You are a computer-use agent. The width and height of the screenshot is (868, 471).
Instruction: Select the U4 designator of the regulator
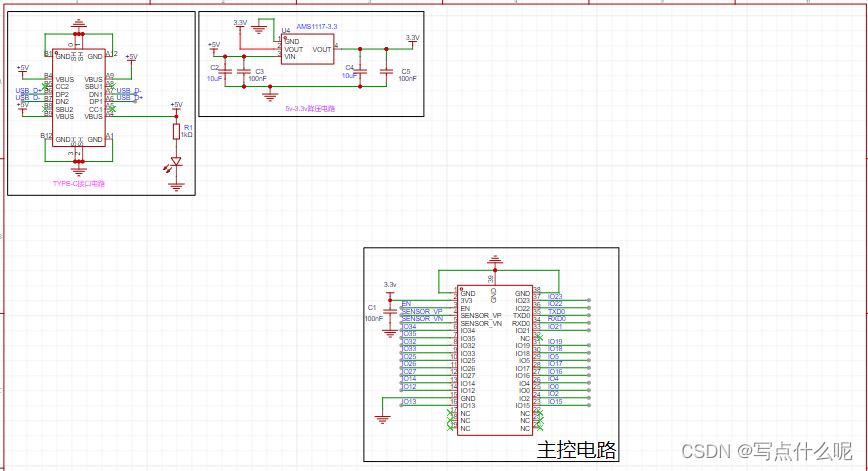tap(286, 30)
